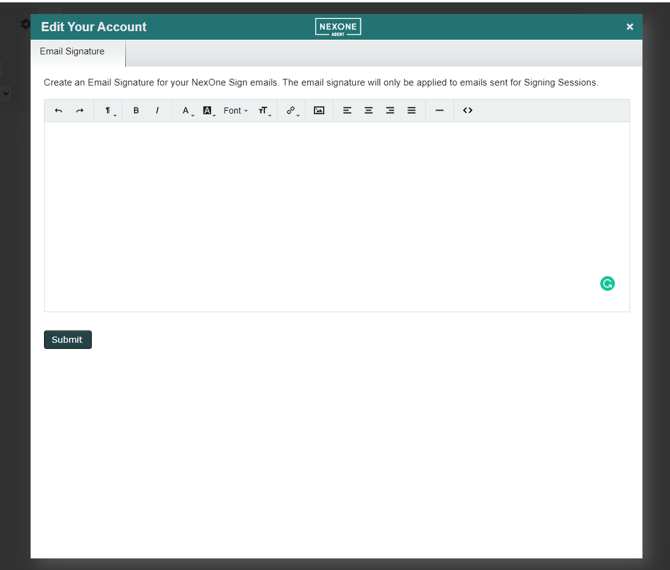
Task: Justify the signature text
Action: [x=411, y=111]
